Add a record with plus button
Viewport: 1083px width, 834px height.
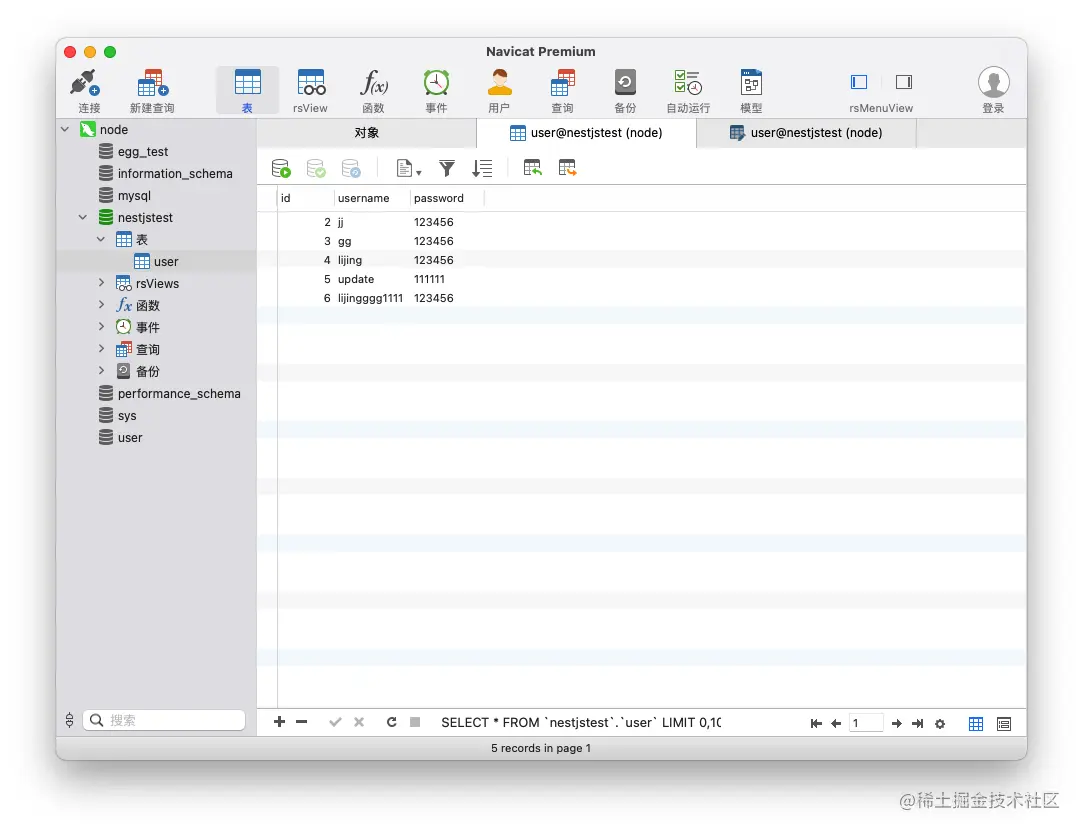pyautogui.click(x=279, y=721)
